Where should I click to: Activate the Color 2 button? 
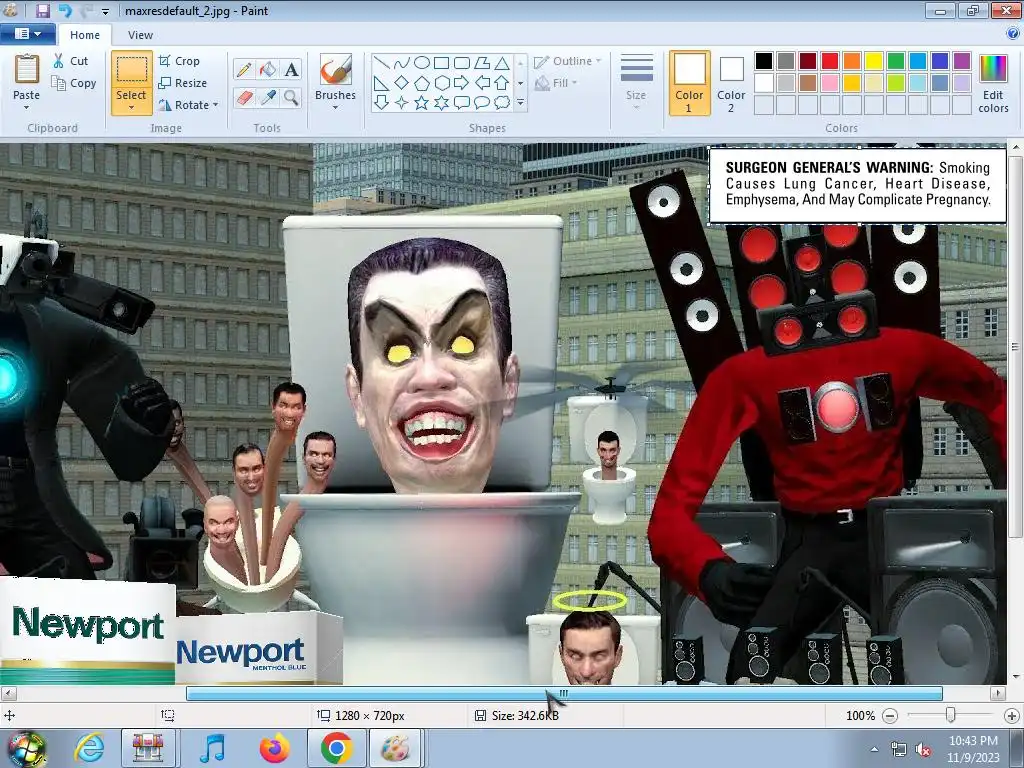point(731,84)
